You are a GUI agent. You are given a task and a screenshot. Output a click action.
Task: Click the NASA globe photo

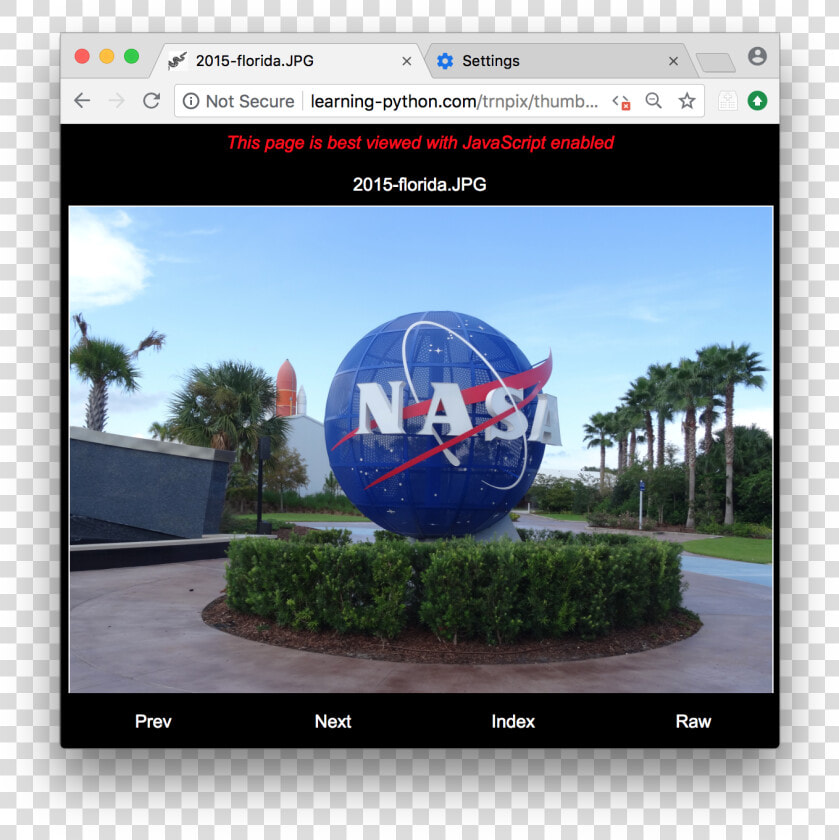click(x=421, y=449)
